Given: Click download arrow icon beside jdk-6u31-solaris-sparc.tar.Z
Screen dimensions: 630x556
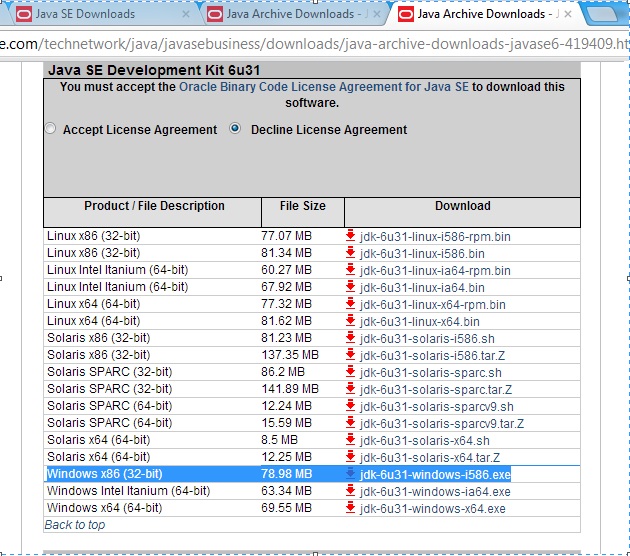Looking at the screenshot, I should point(350,388).
